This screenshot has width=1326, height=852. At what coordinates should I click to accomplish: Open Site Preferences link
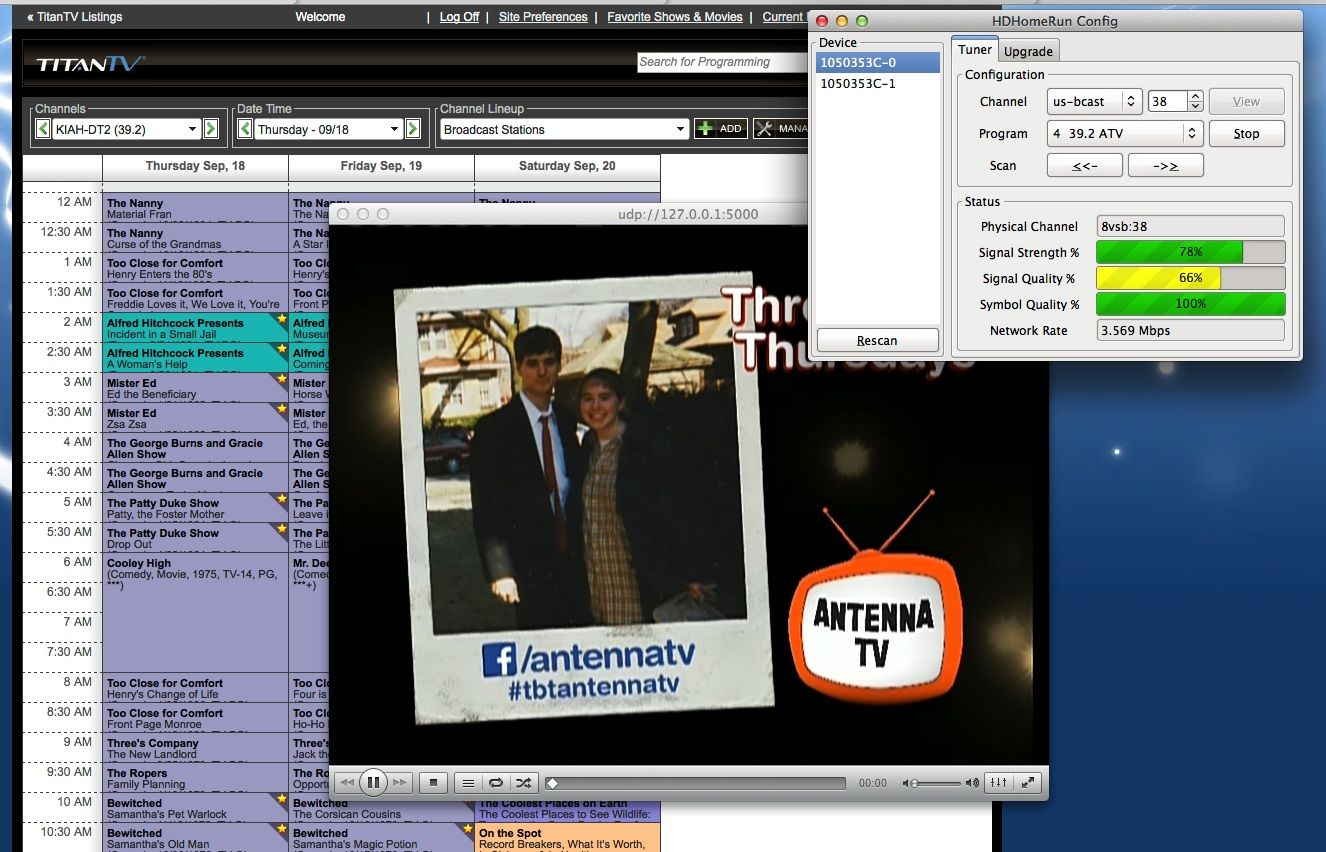pos(543,17)
